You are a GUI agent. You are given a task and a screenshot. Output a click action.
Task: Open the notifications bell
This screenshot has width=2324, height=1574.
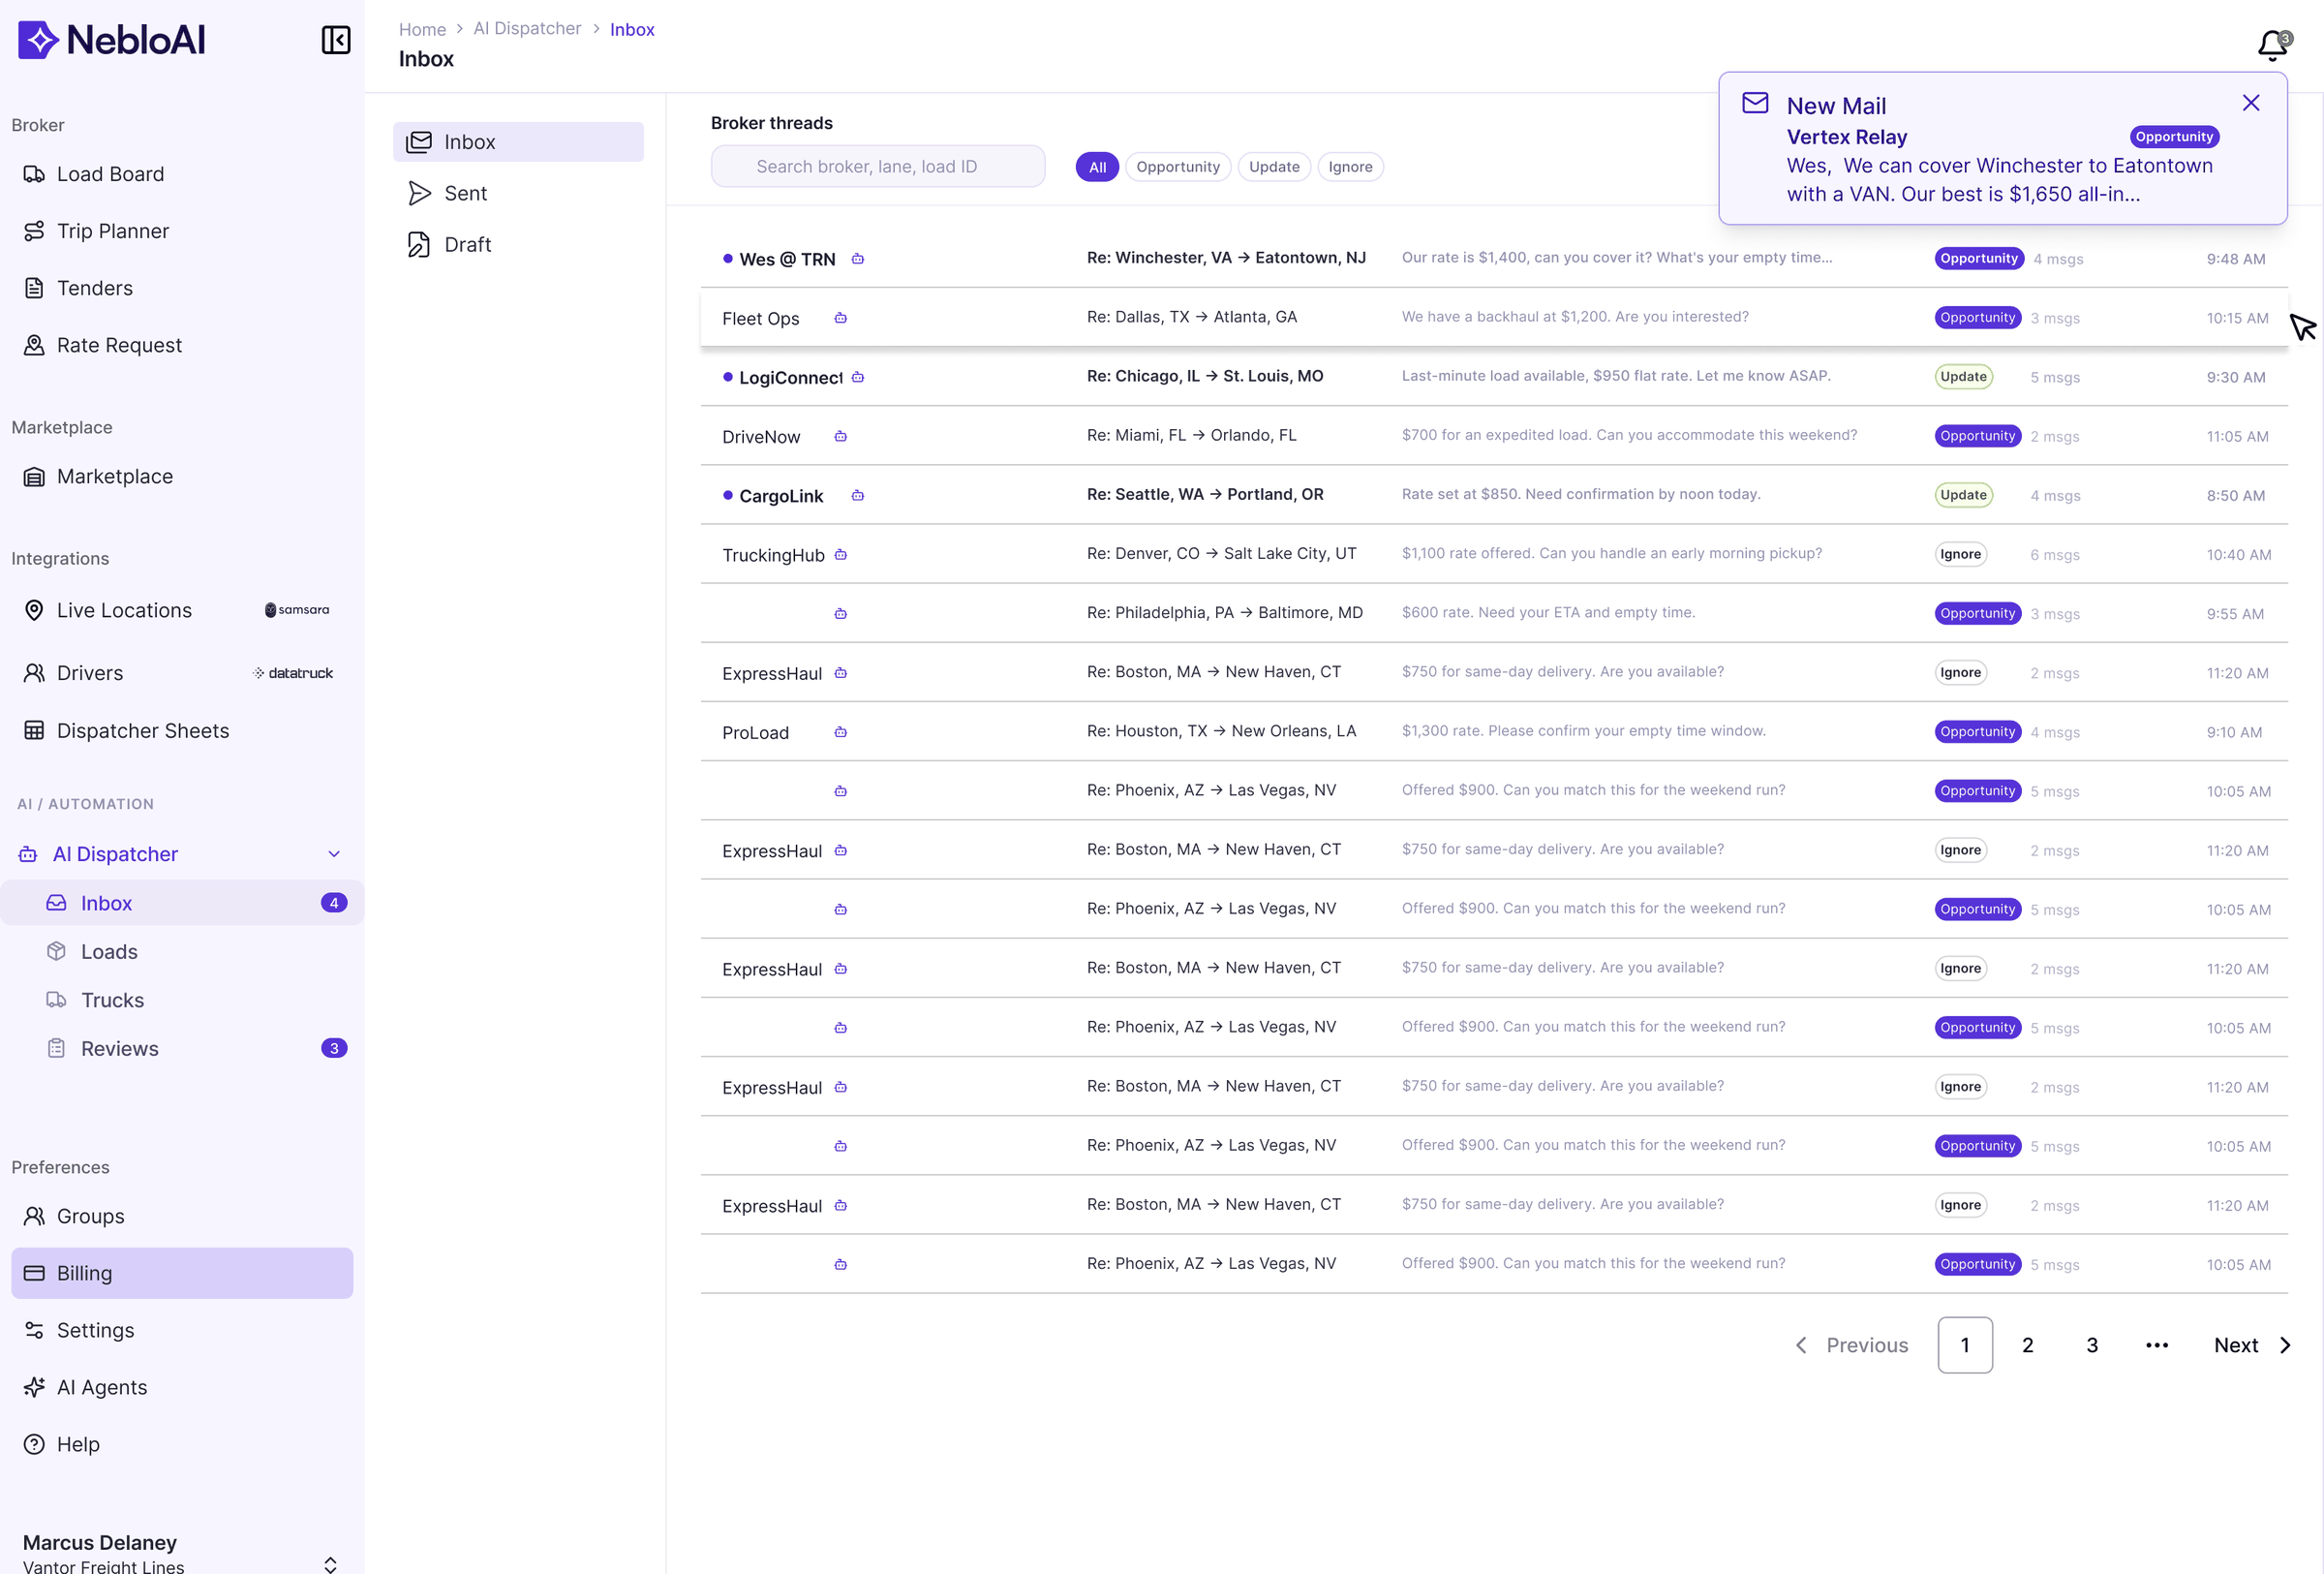point(2272,45)
